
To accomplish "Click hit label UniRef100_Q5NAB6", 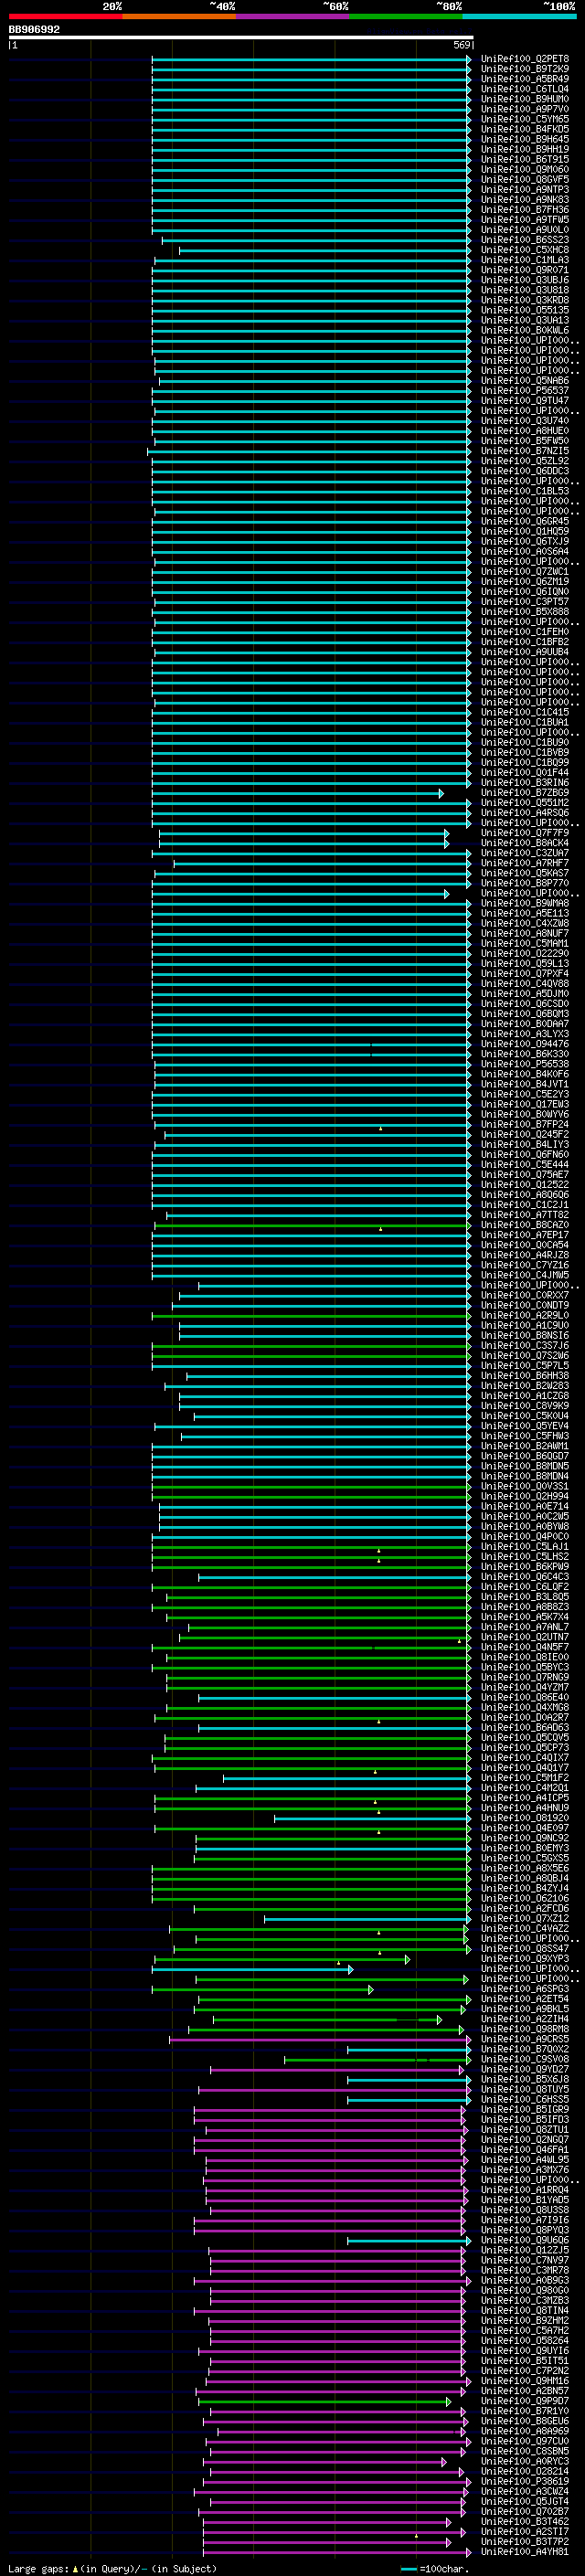I will pos(524,381).
